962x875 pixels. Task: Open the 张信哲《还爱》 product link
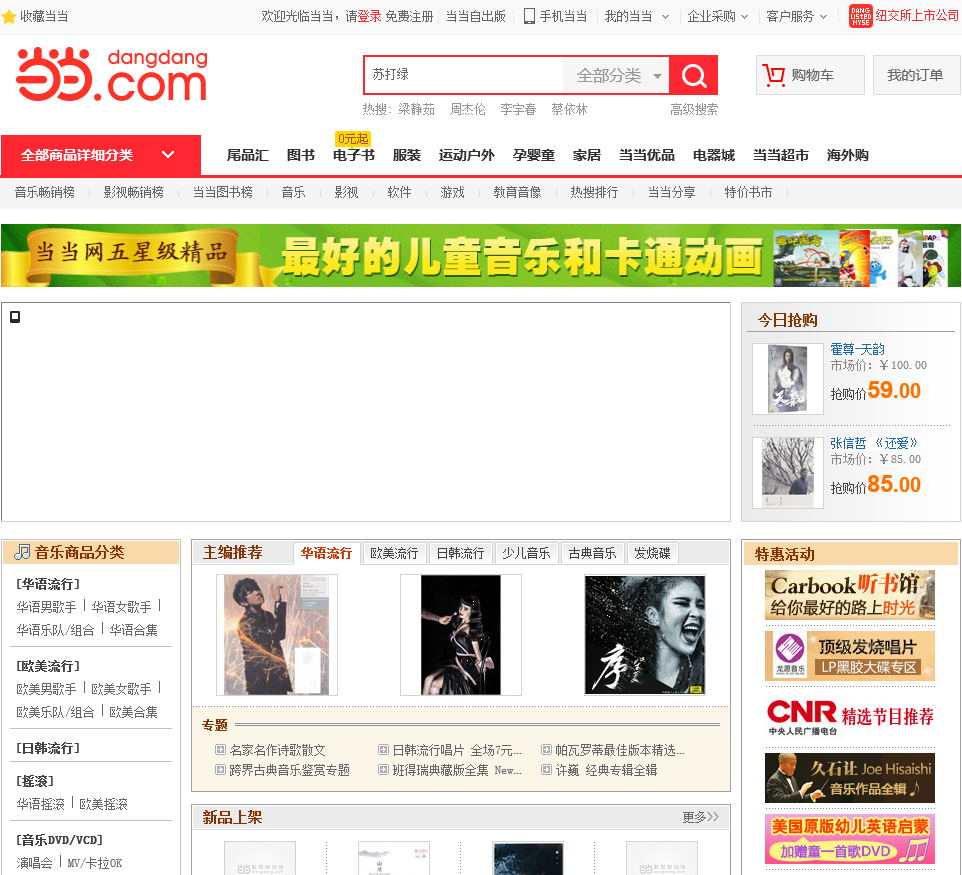[x=874, y=443]
